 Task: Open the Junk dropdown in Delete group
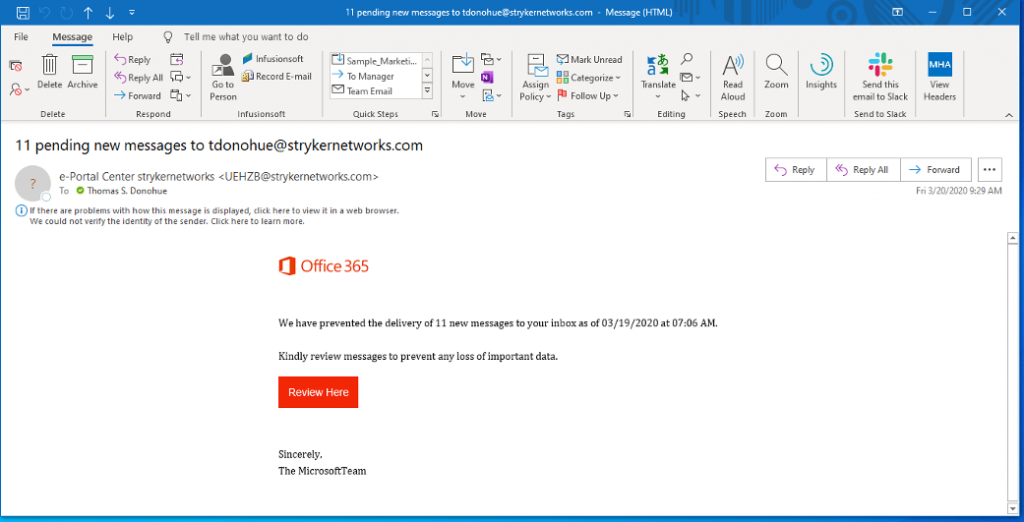click(20, 90)
